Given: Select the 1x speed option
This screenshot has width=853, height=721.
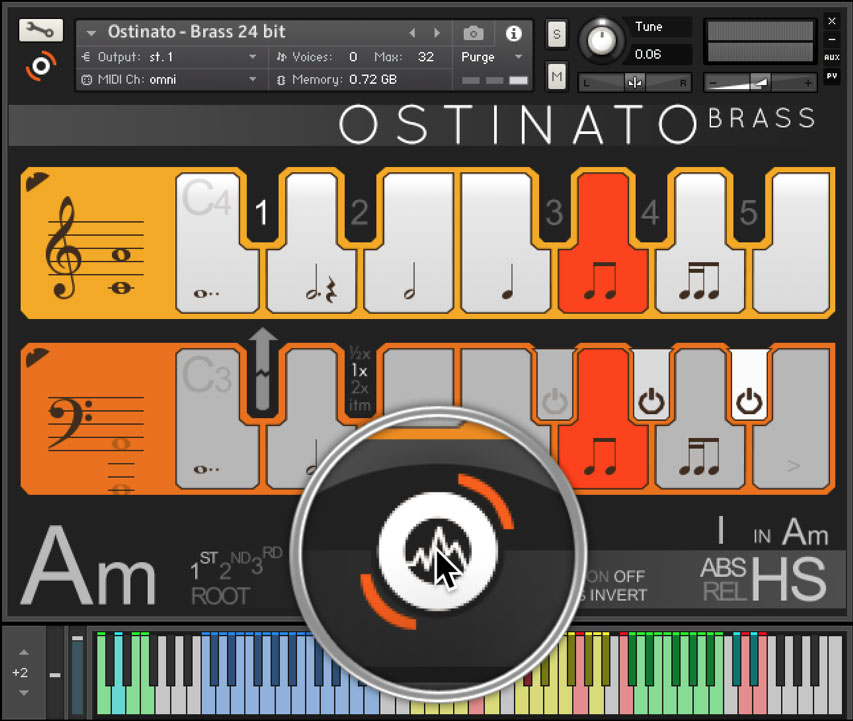Looking at the screenshot, I should [x=360, y=371].
